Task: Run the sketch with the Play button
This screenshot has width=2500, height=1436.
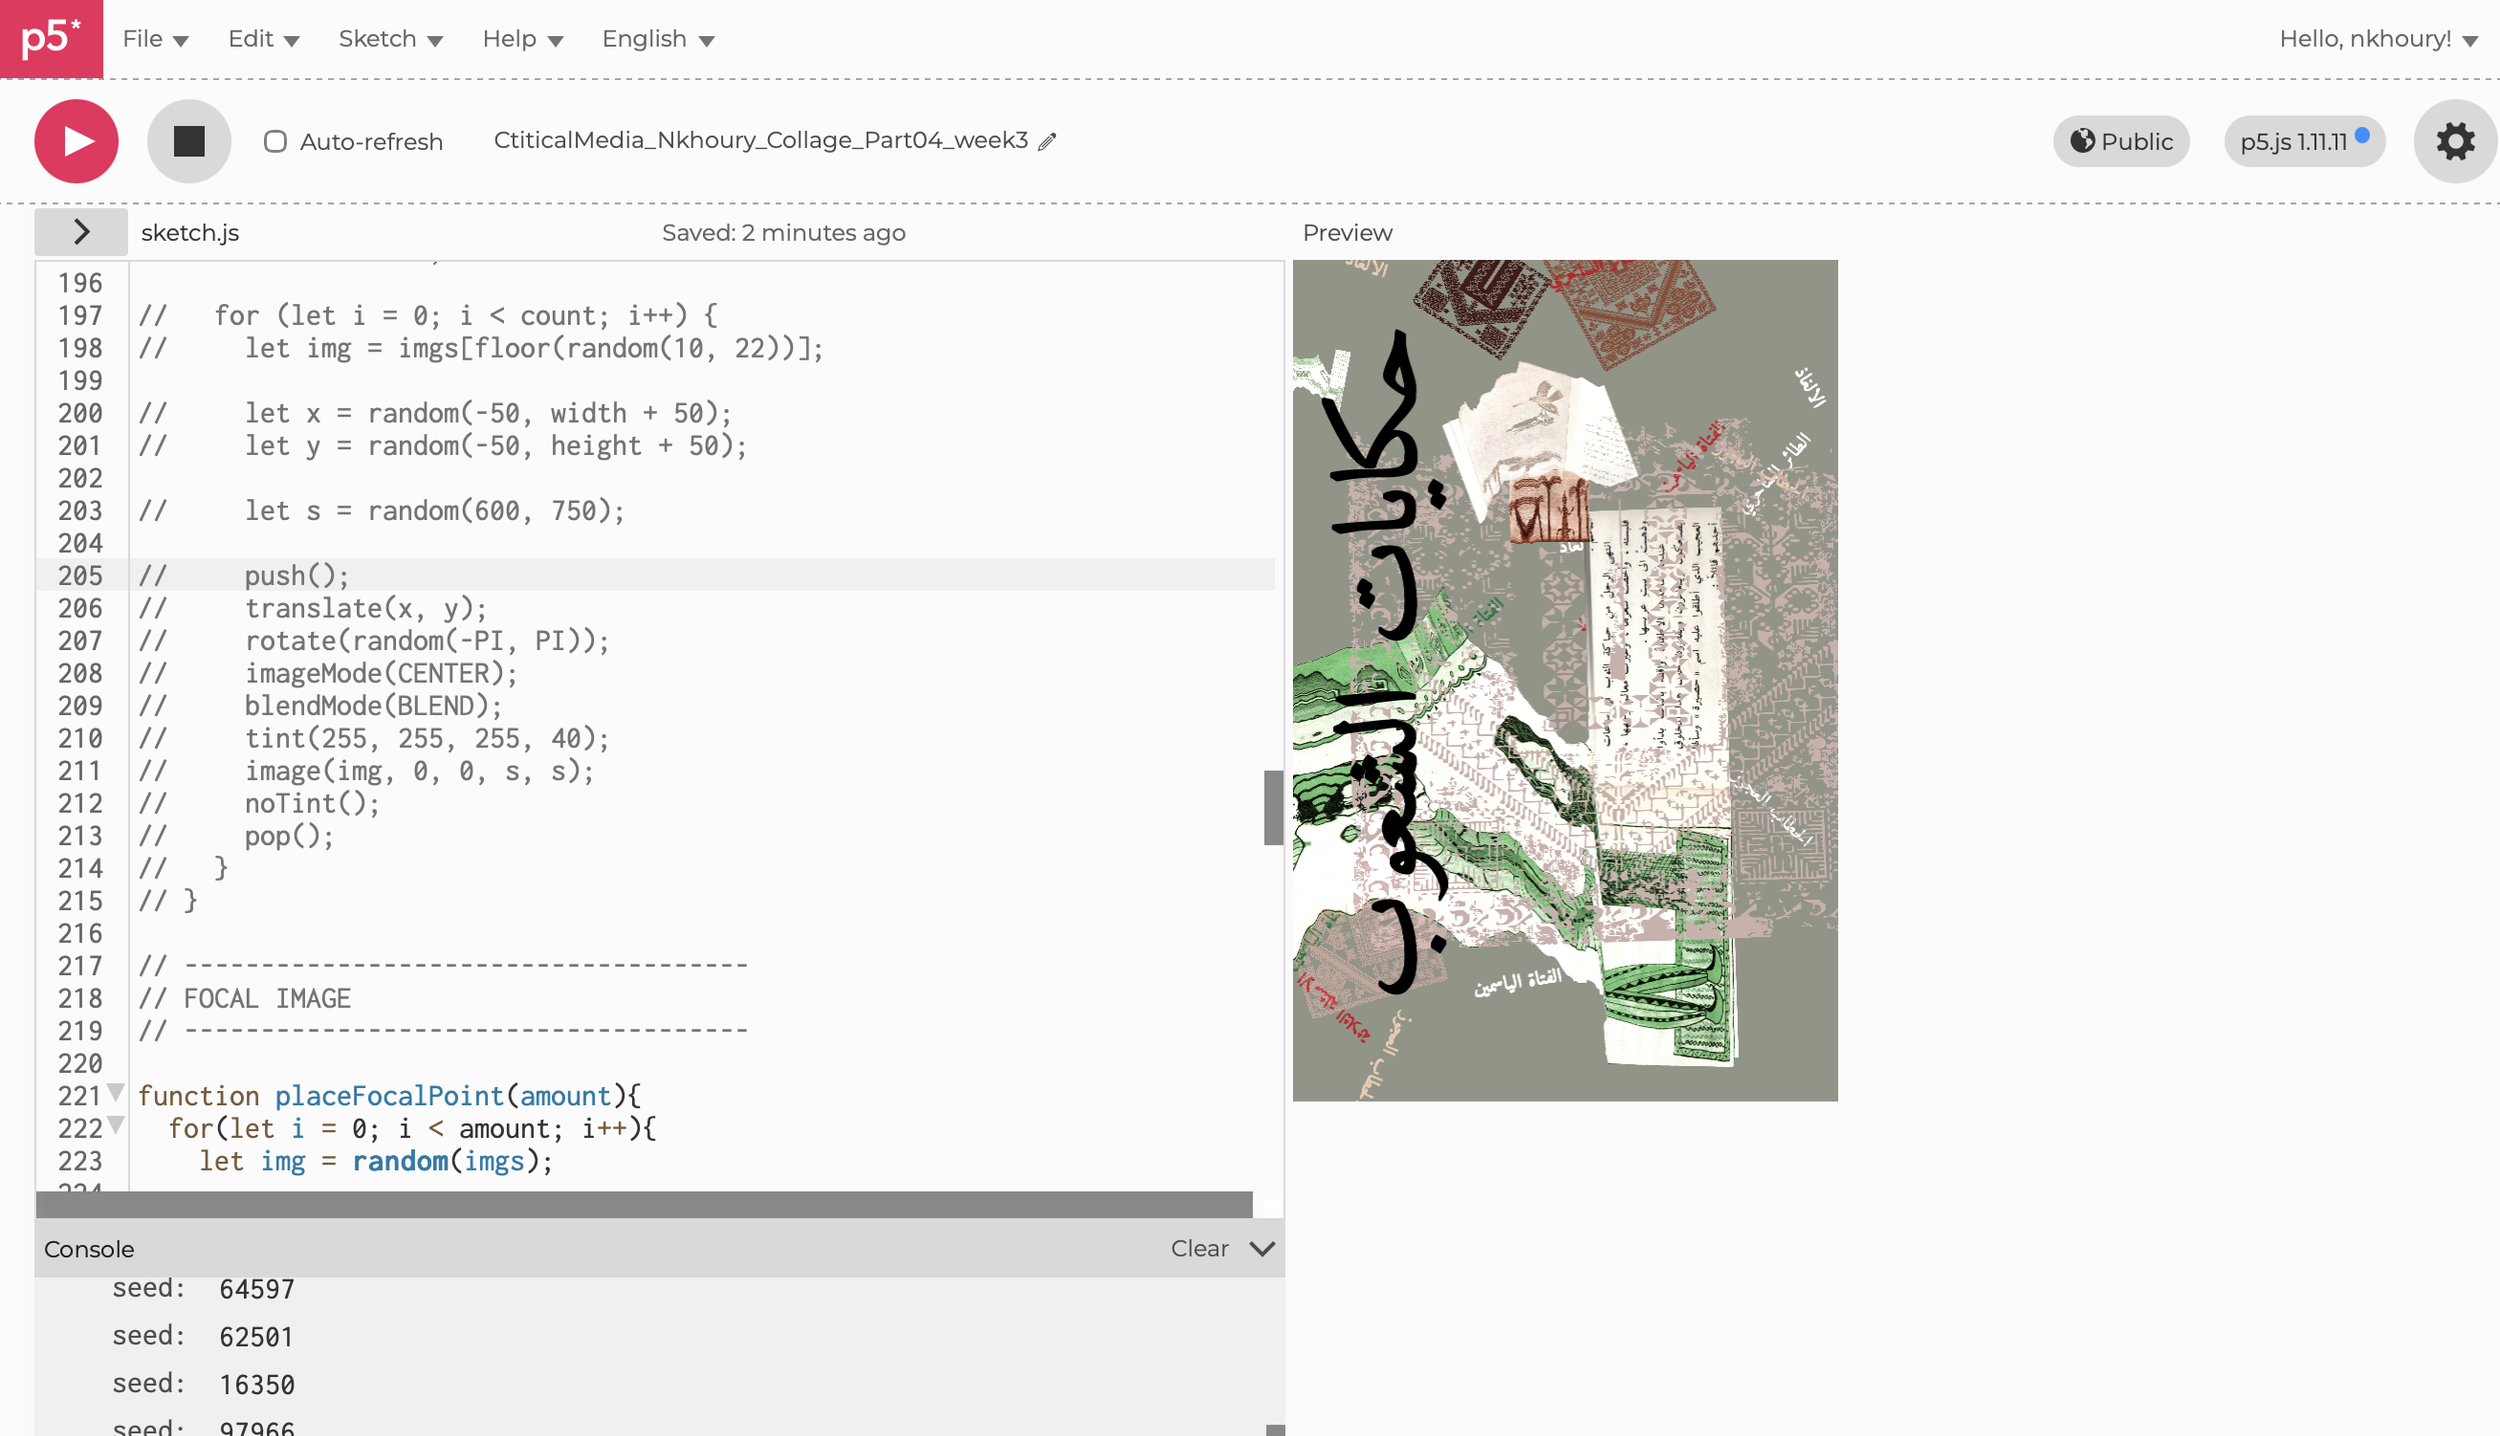Action: (76, 141)
